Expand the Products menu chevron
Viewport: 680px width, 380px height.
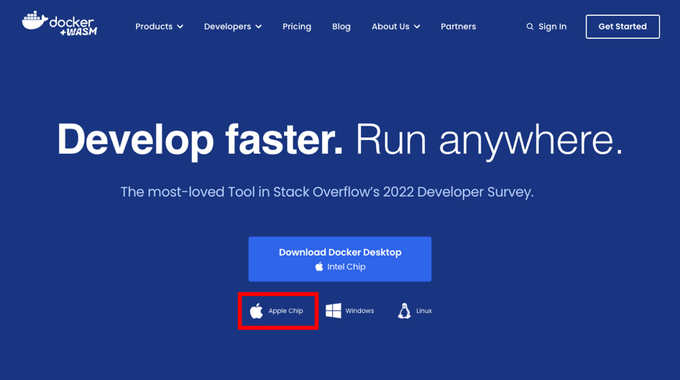[180, 27]
